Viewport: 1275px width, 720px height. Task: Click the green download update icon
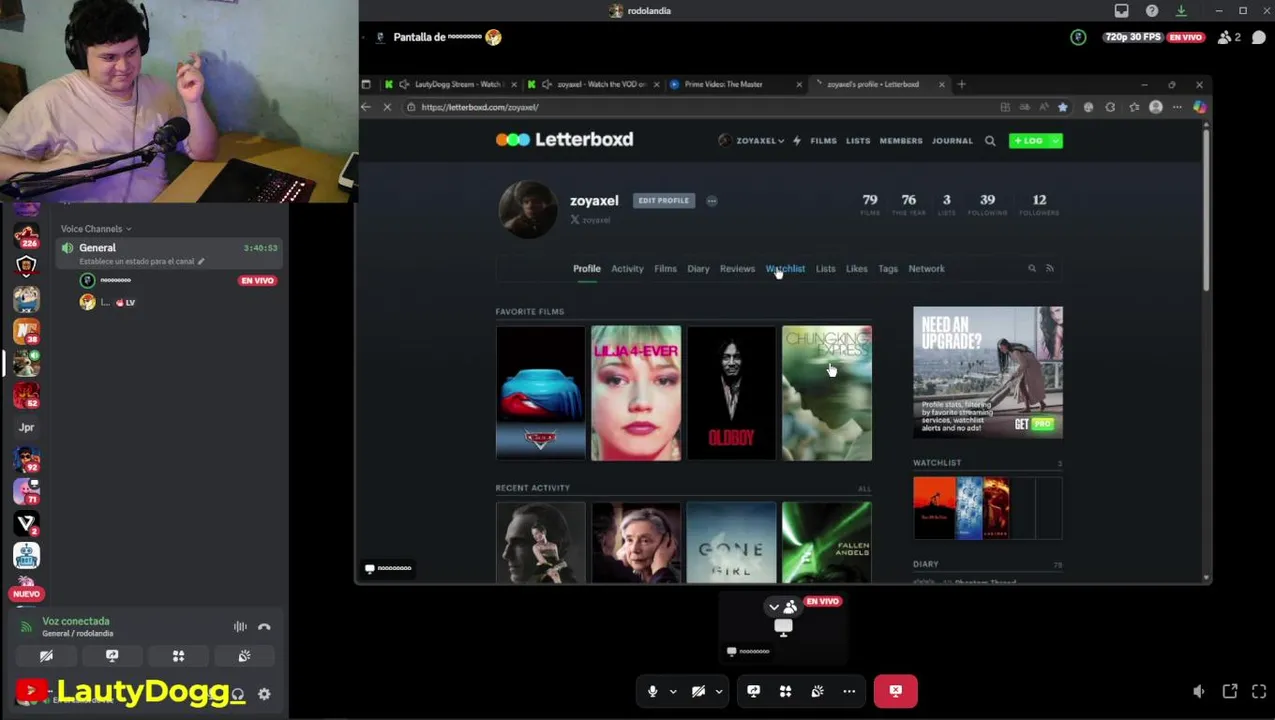coord(1181,11)
